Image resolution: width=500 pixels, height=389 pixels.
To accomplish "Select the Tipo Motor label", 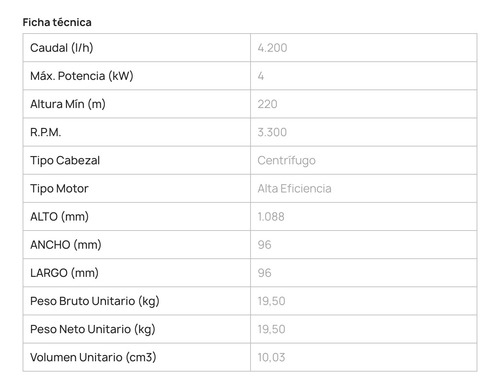I will (x=59, y=189).
